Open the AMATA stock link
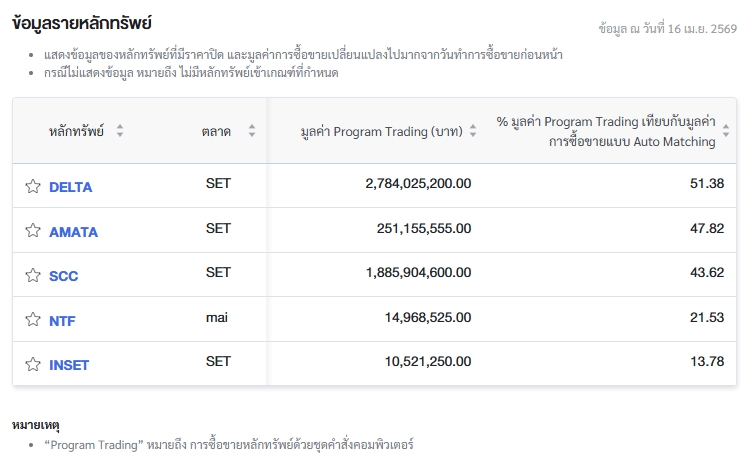Screen dimensions: 754x461 coord(73,232)
